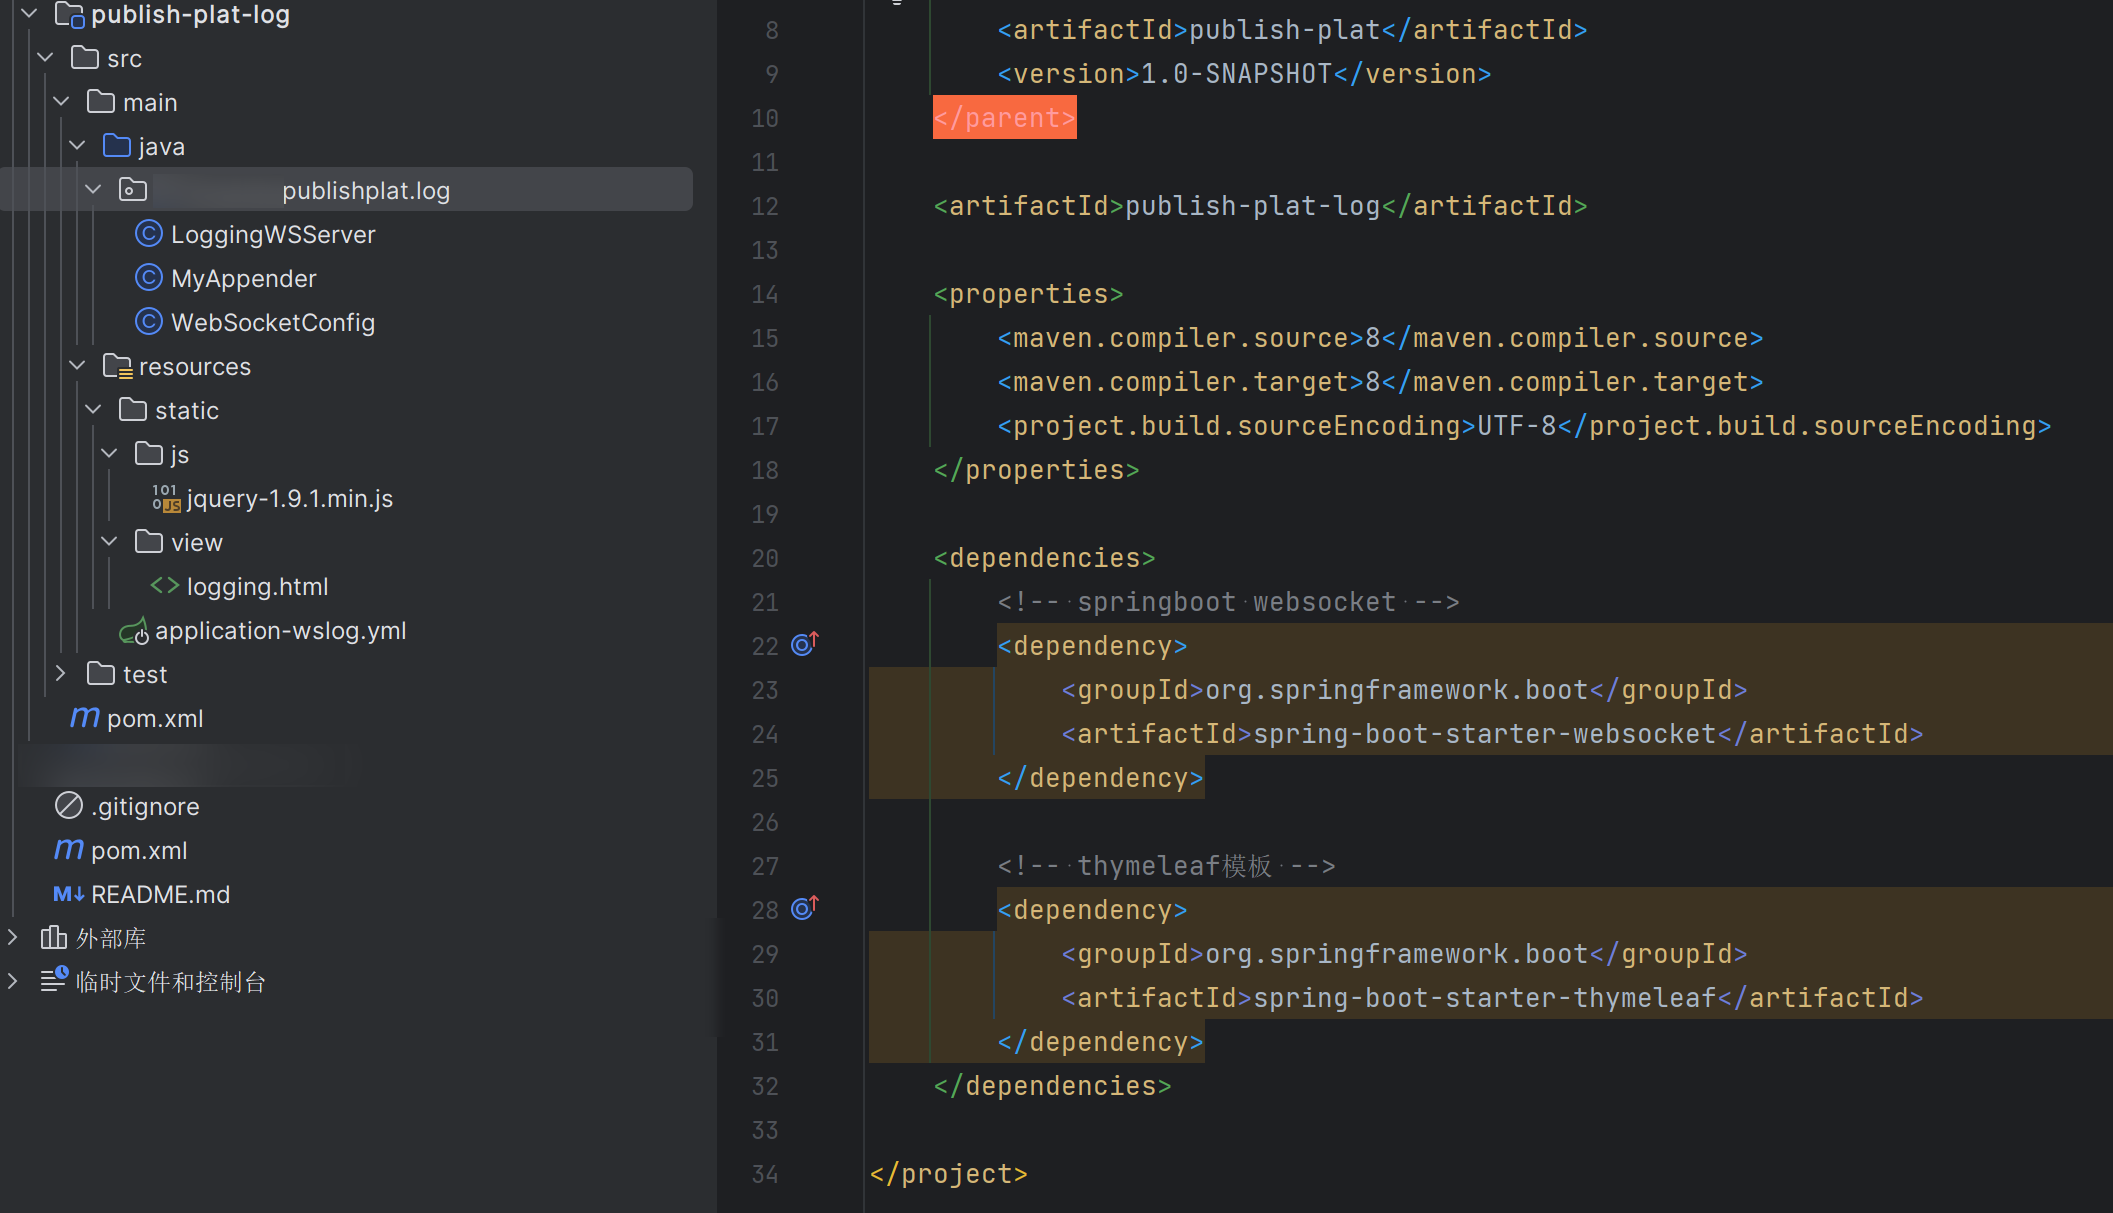
Task: Expand 临时文件和控制台 scratches node
Action: (x=13, y=982)
